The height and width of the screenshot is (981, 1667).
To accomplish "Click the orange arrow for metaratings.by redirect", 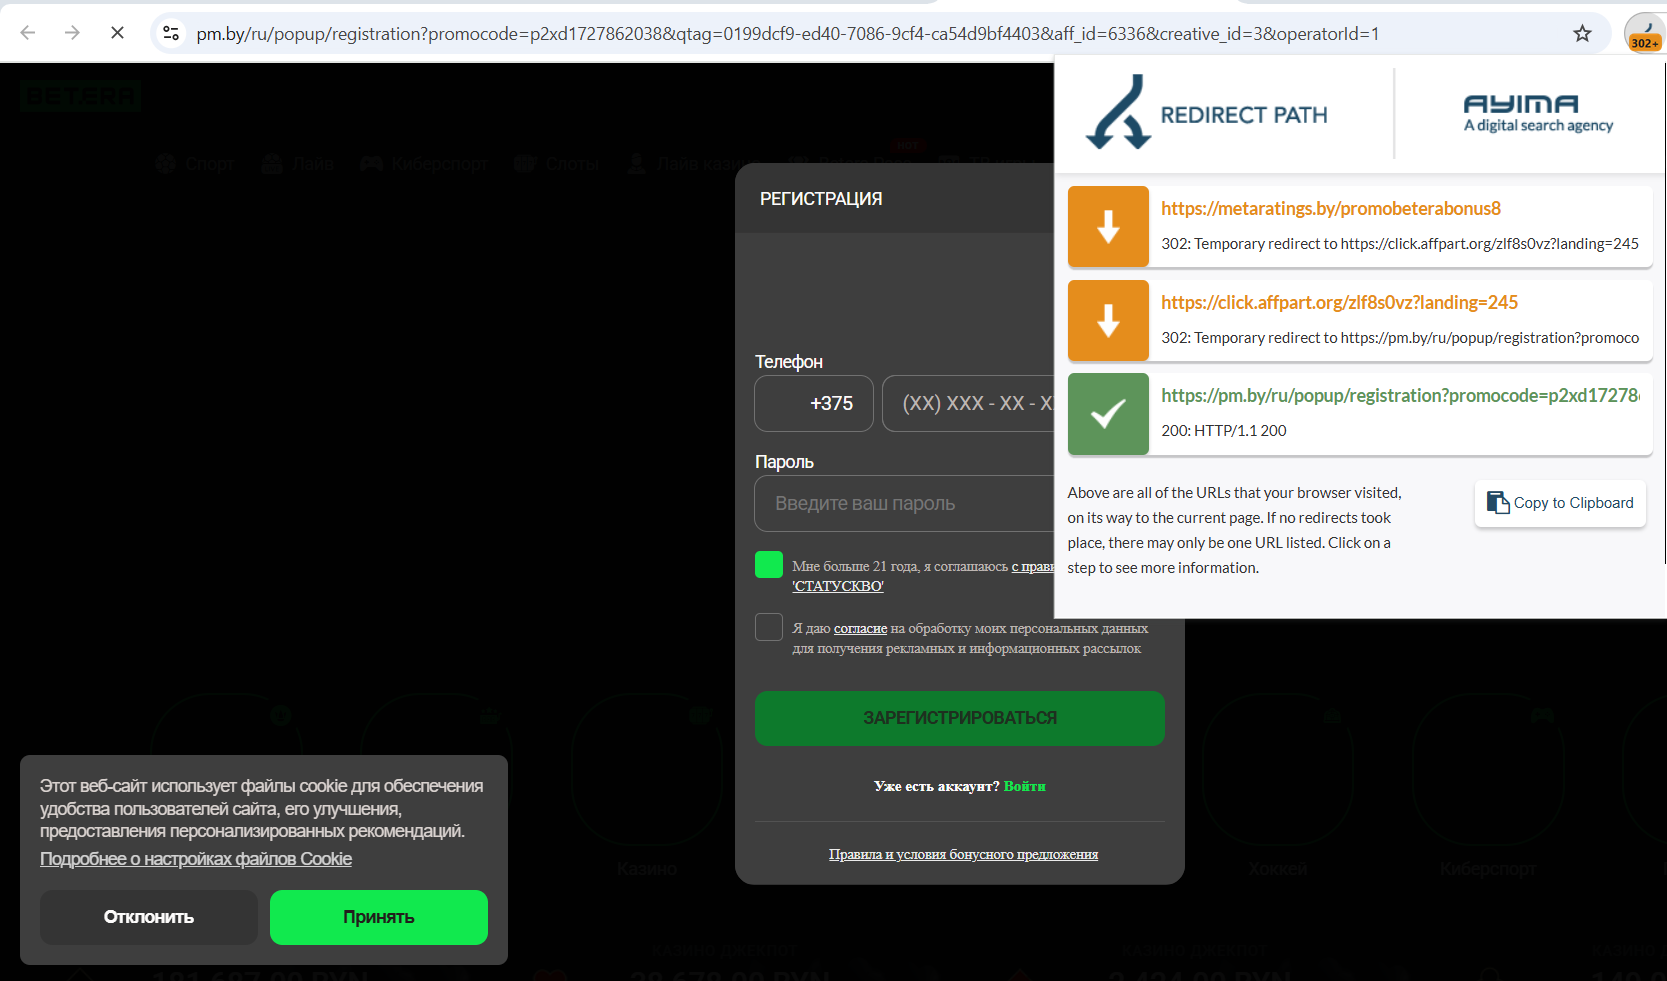I will pos(1108,227).
